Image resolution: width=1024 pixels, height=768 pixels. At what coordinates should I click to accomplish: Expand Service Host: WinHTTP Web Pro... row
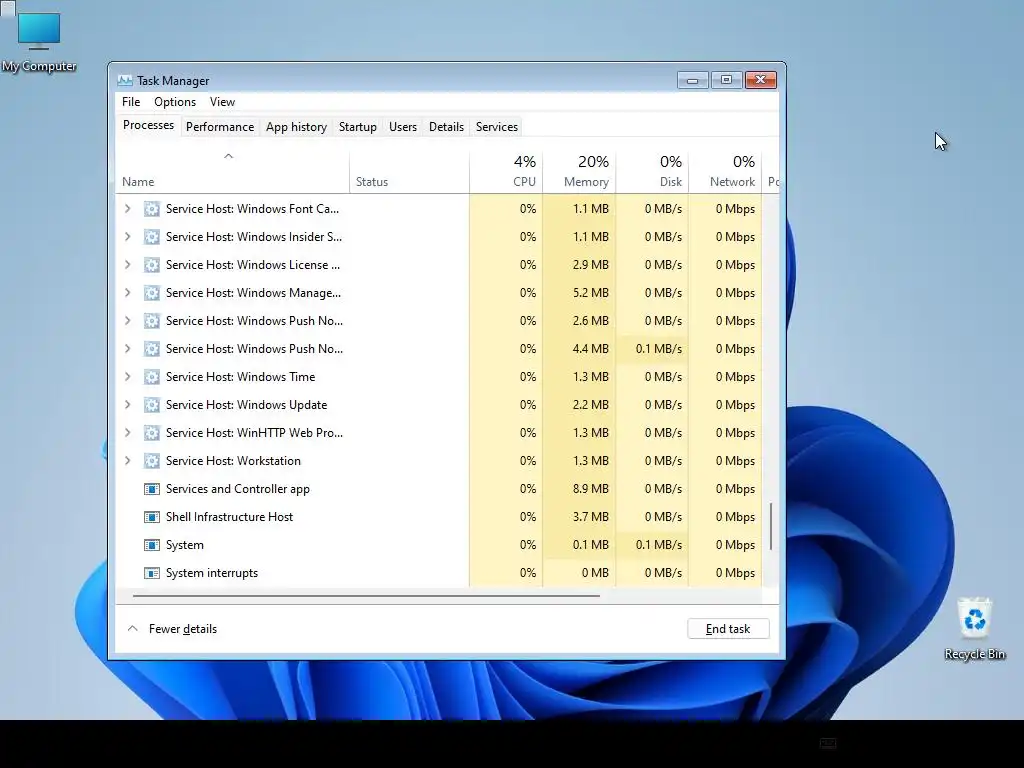pos(128,433)
